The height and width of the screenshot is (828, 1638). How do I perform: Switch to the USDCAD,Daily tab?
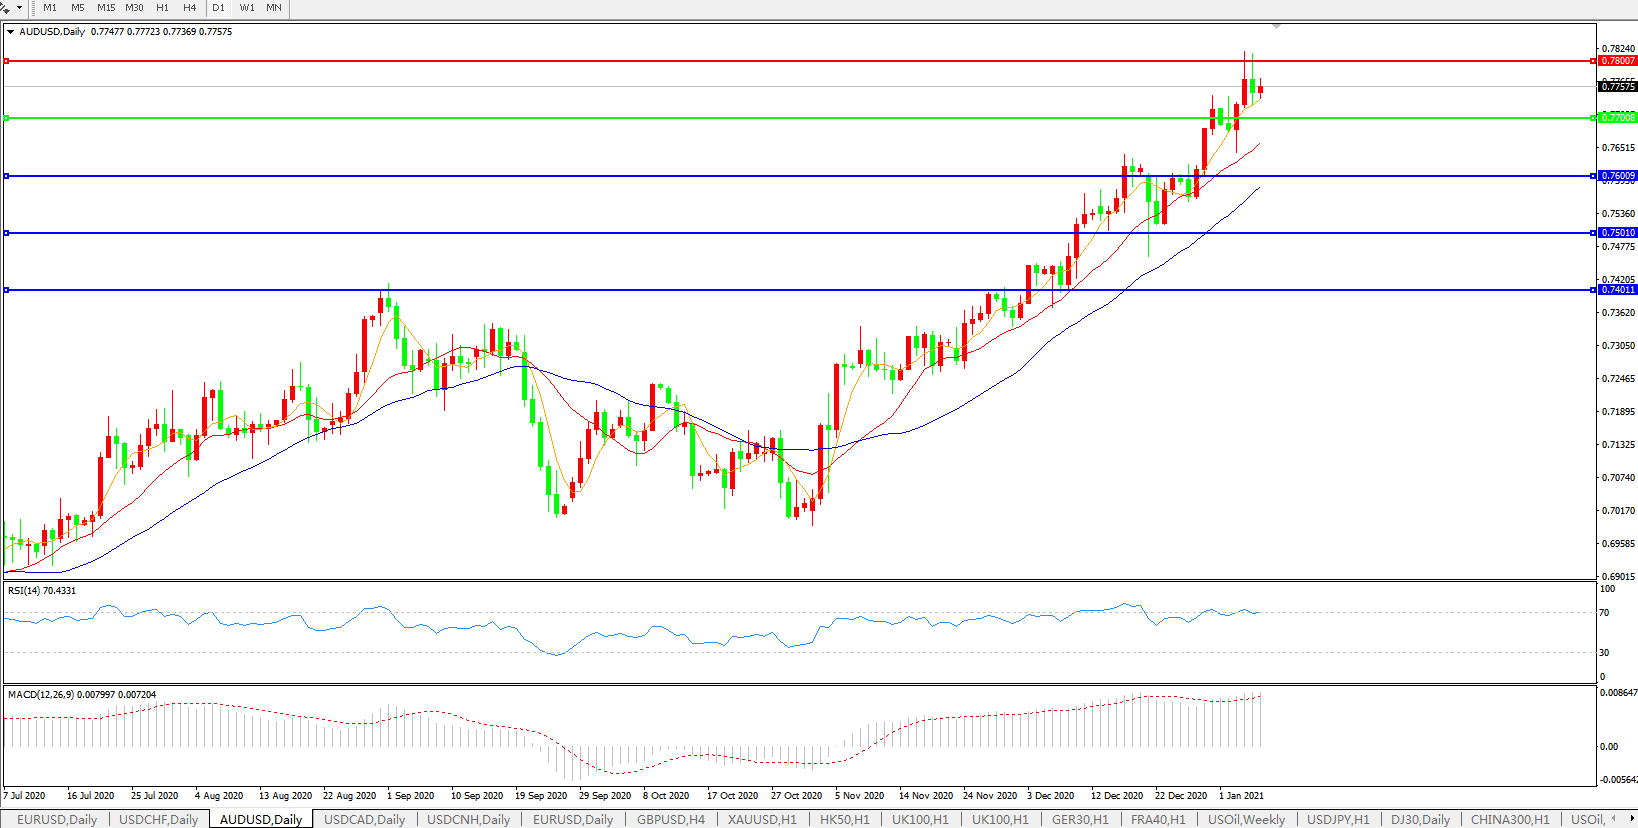pyautogui.click(x=364, y=819)
